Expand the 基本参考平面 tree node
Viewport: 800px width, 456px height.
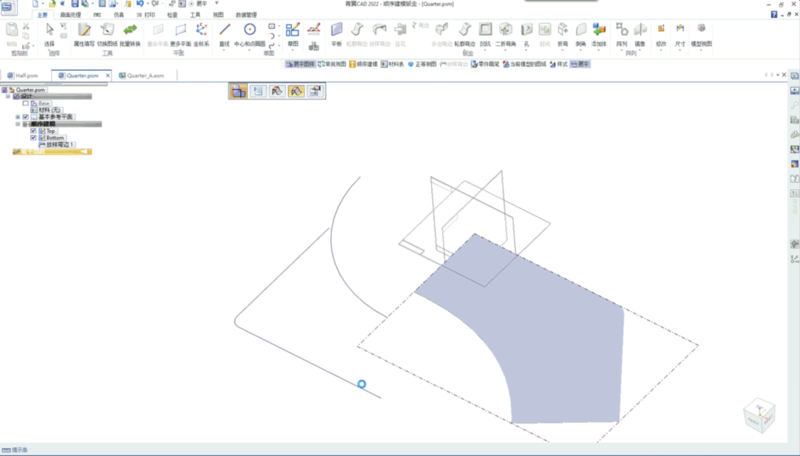18,117
